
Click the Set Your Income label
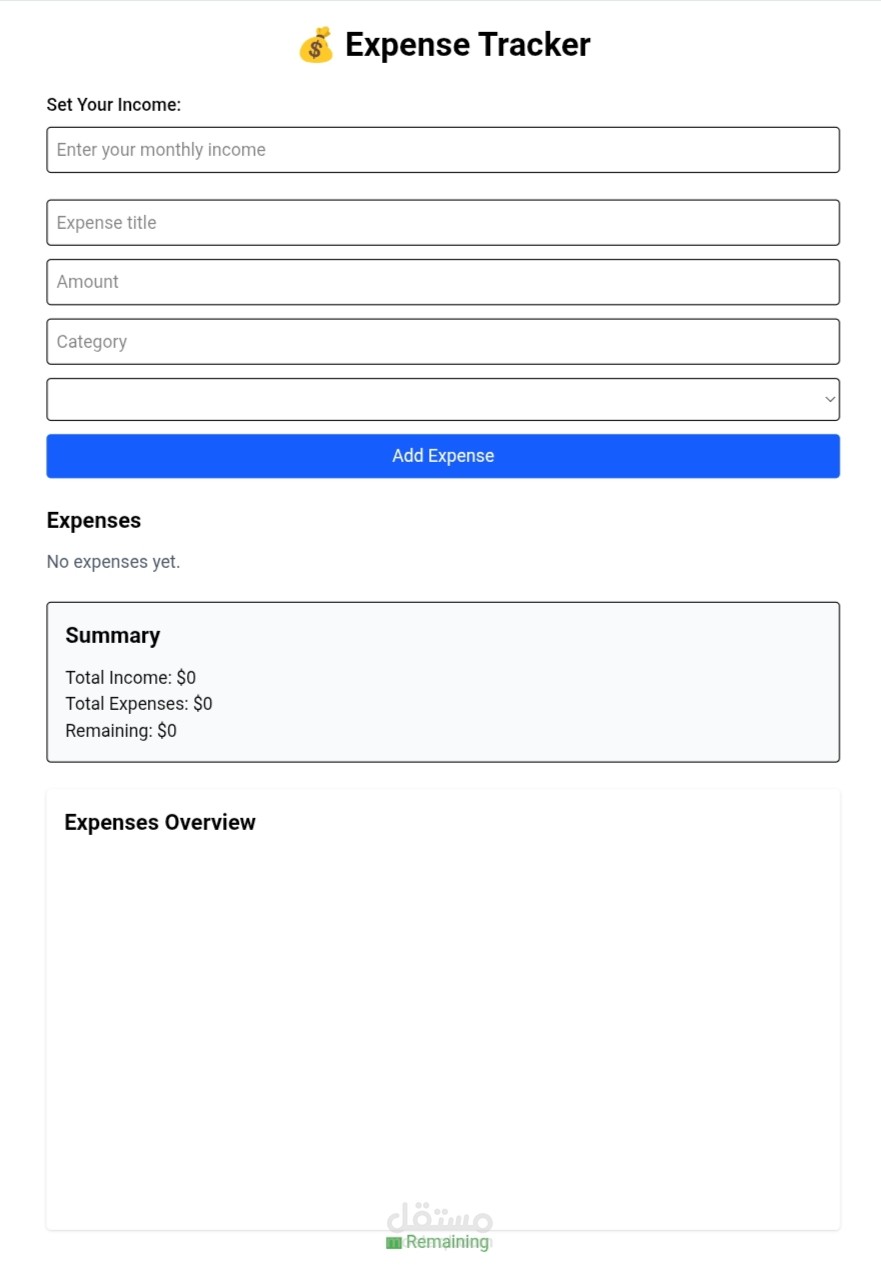[114, 105]
